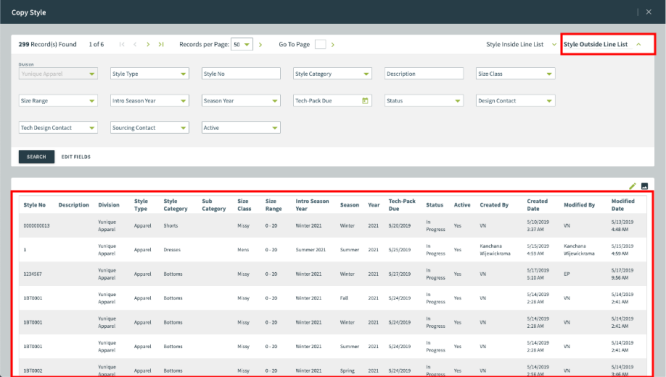Open the Intro Season Year dropdown

[x=149, y=101]
